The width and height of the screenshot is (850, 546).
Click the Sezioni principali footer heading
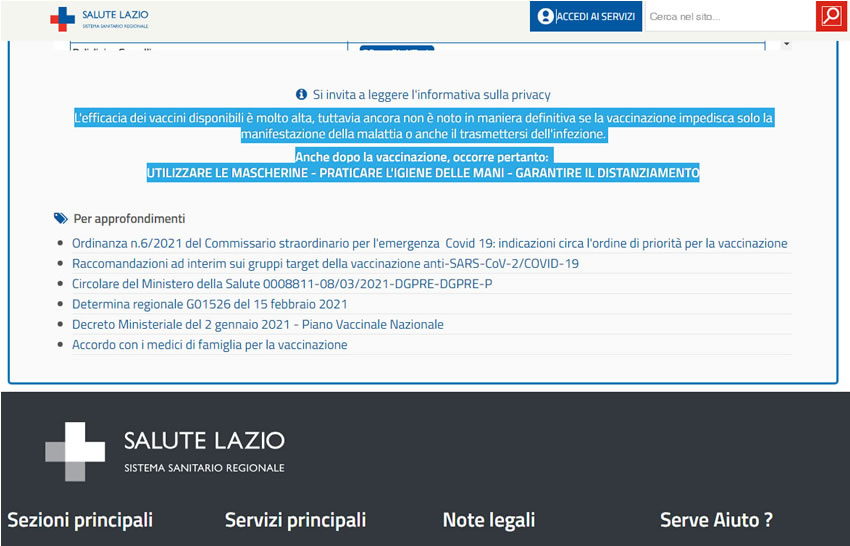coord(80,520)
